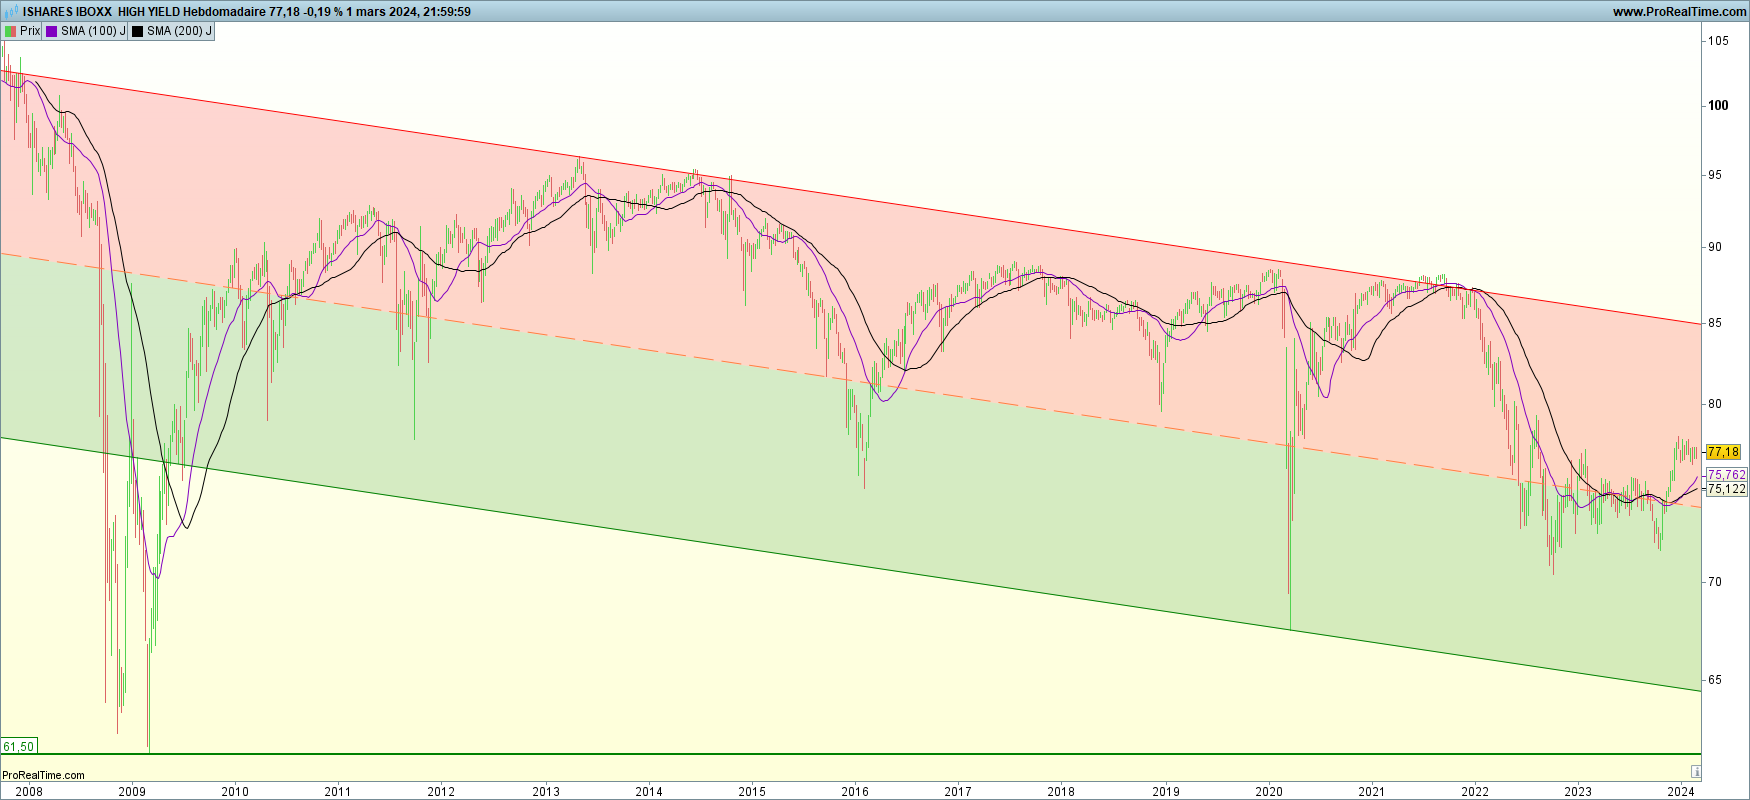Click the green-red Prix color swatch

pos(10,31)
